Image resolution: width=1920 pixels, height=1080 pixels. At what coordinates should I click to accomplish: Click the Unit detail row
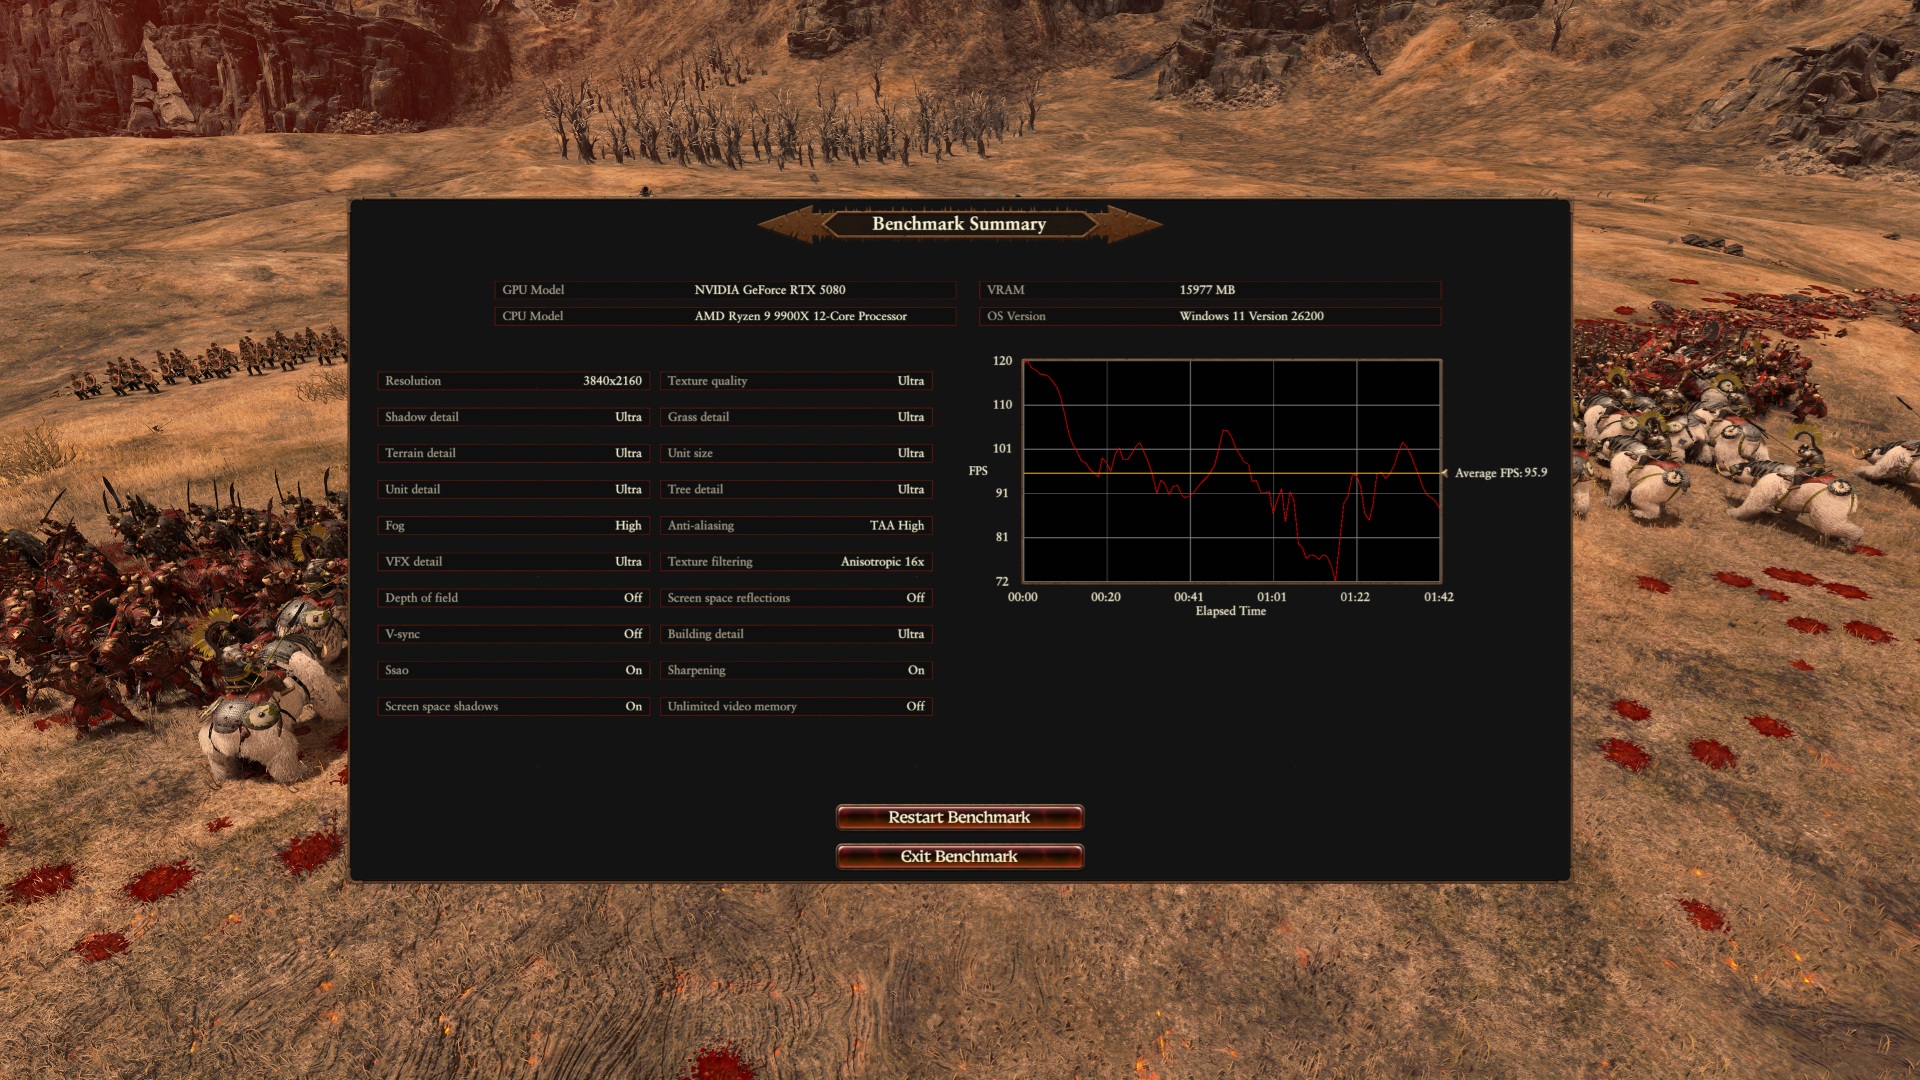[513, 489]
